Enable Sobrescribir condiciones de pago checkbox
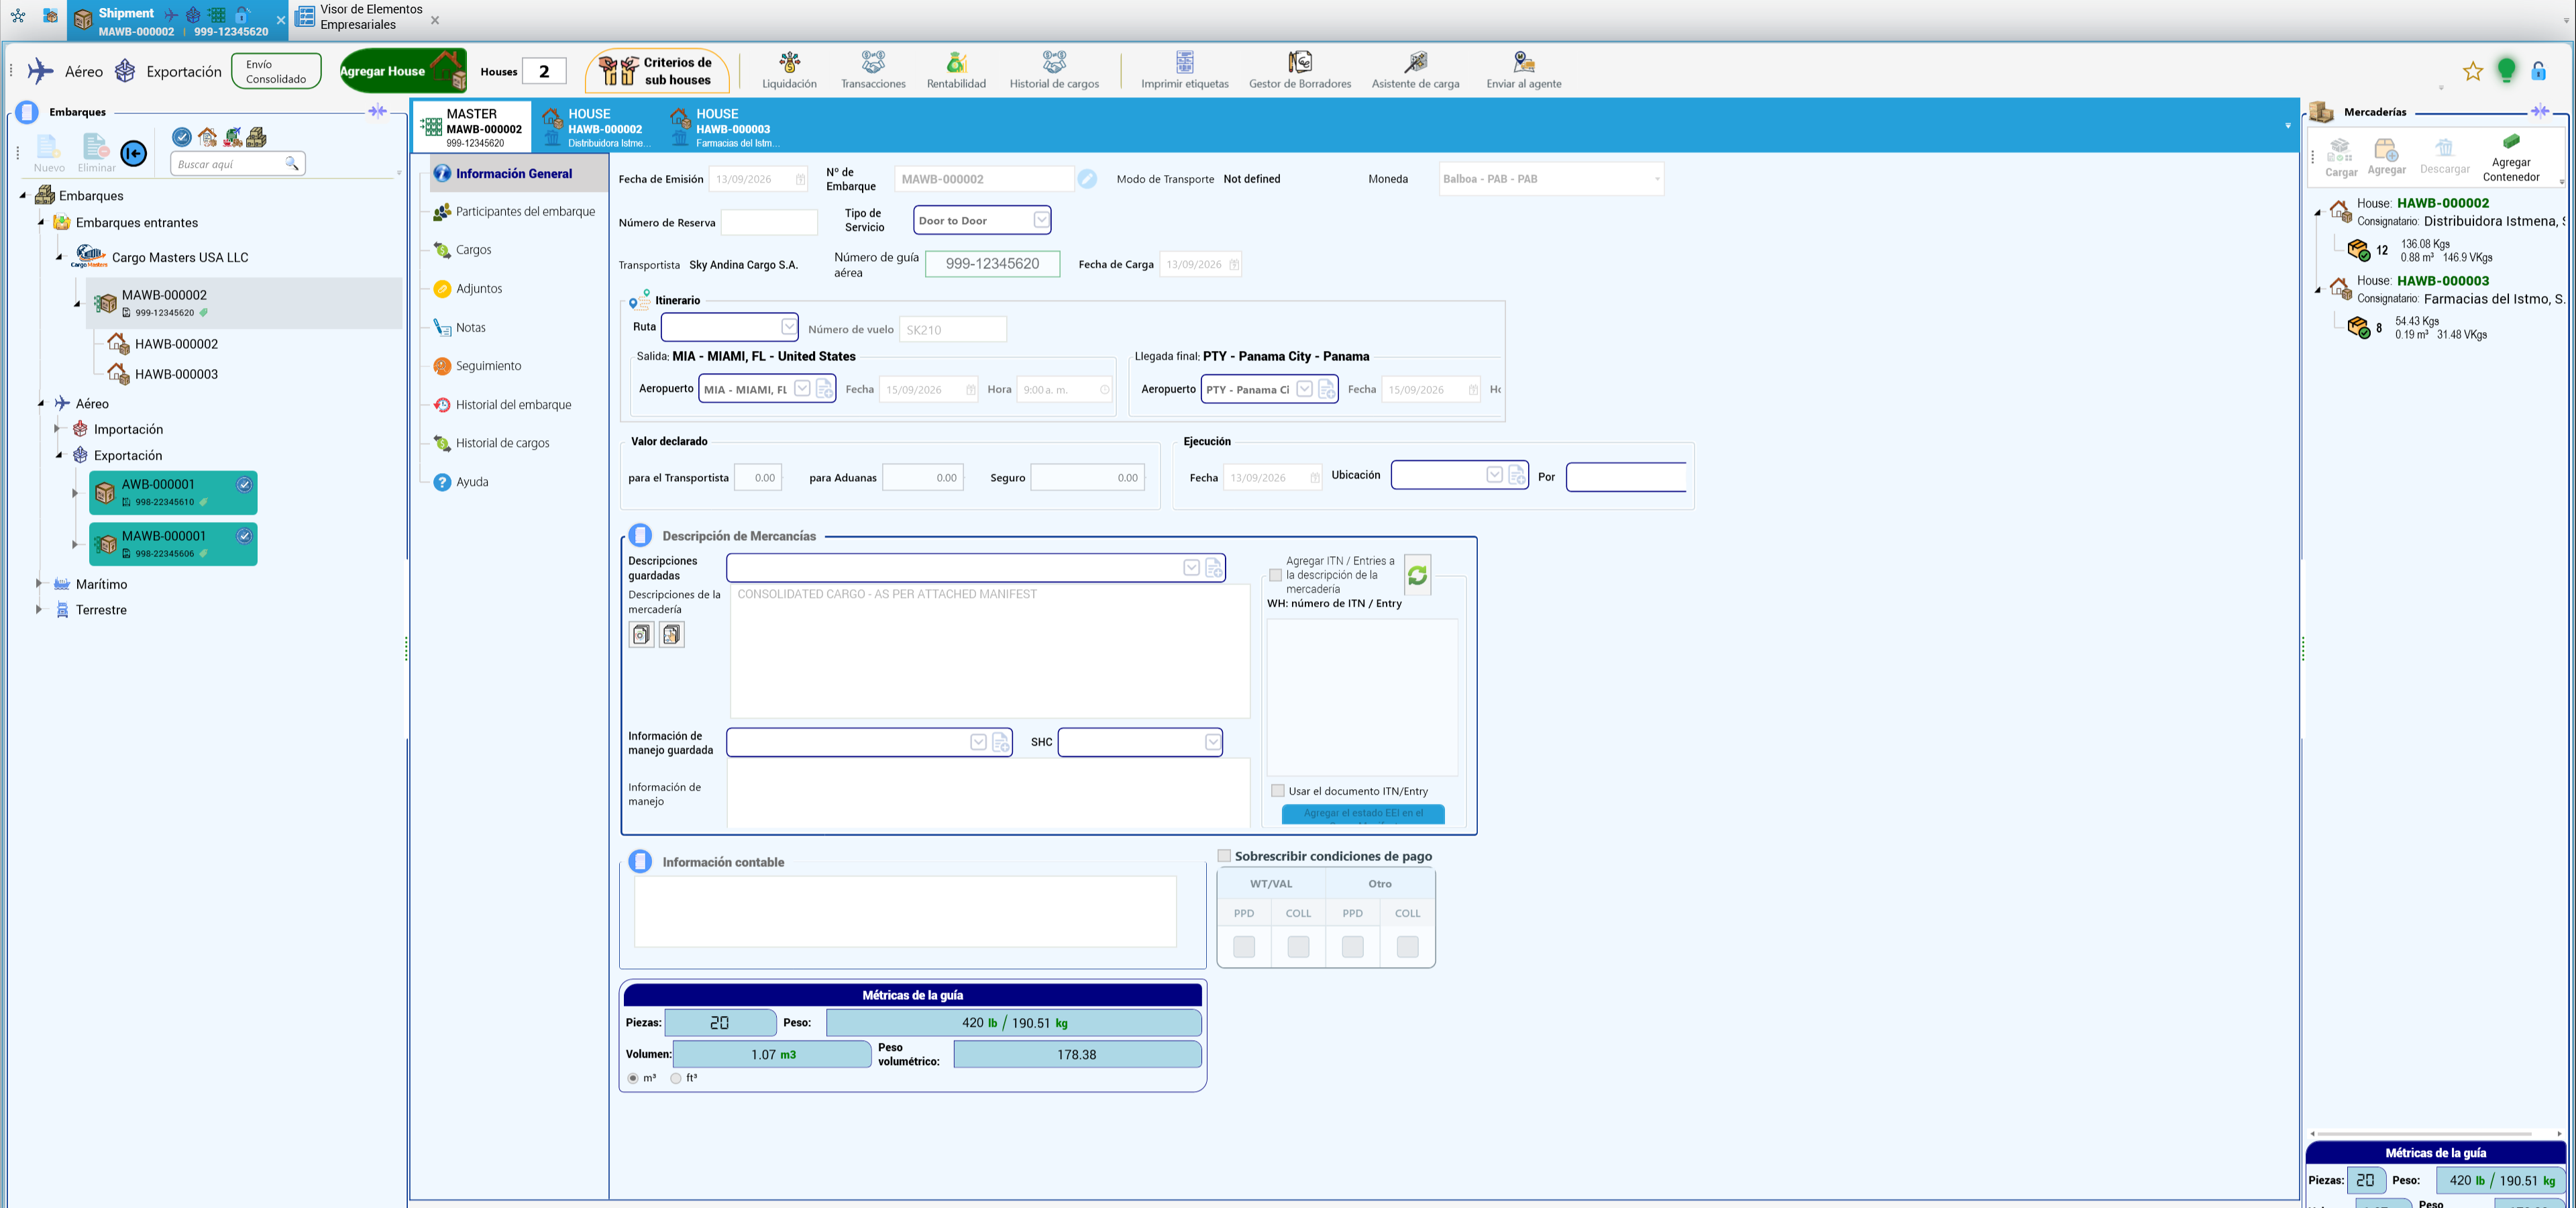 point(1224,856)
